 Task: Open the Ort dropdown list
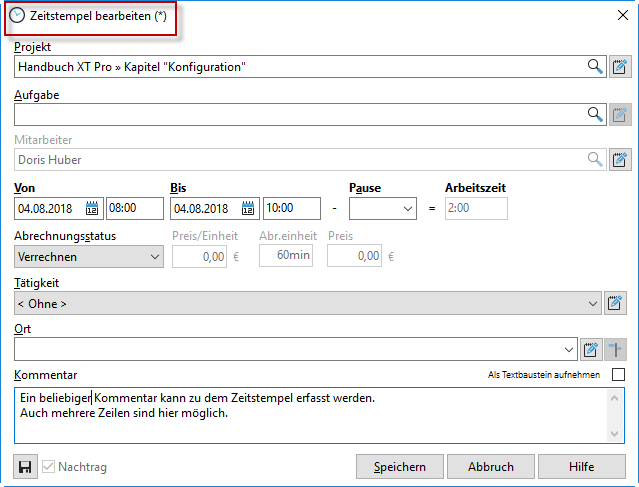pos(569,349)
